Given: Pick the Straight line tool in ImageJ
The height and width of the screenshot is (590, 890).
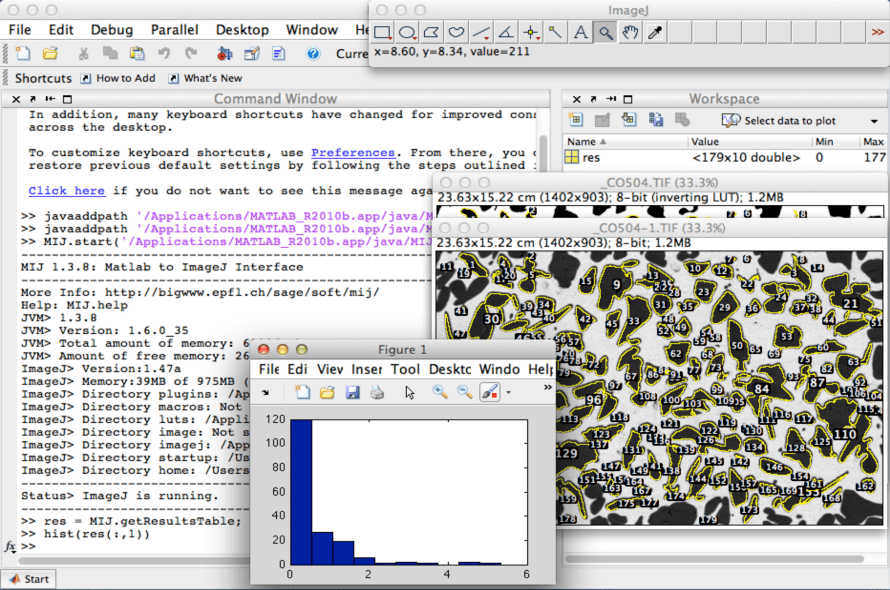Looking at the screenshot, I should (x=481, y=33).
